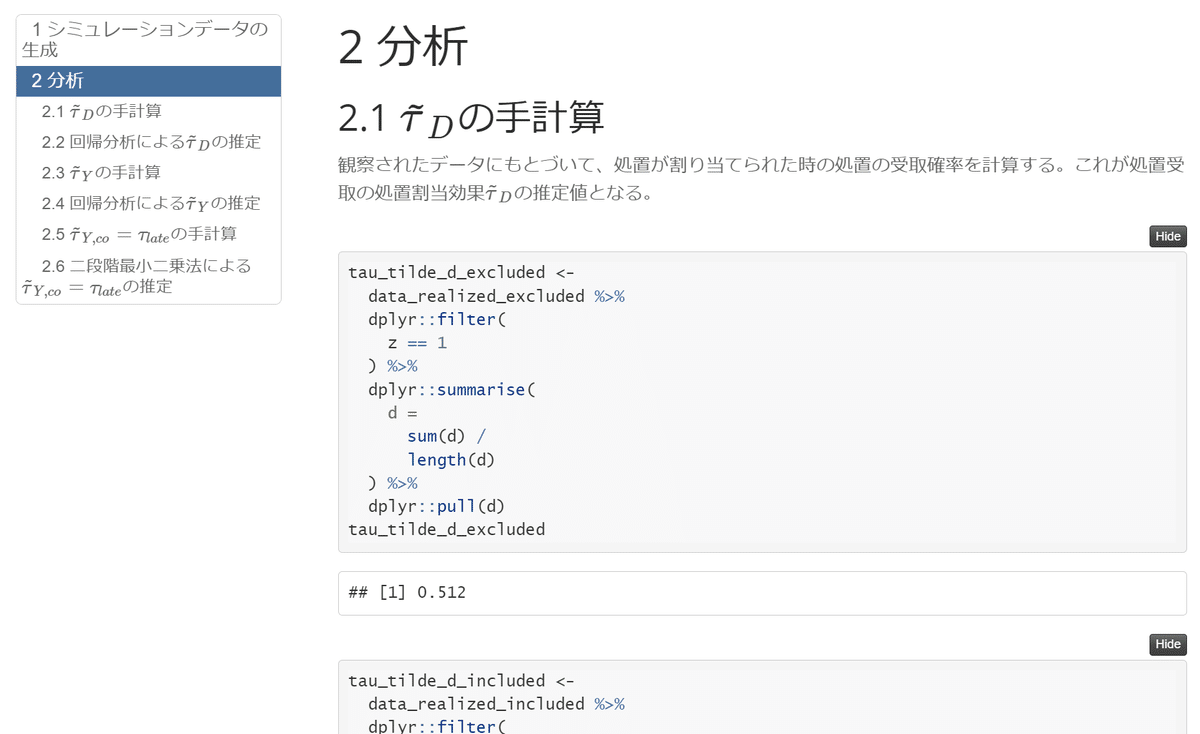1200x734 pixels.
Task: Select the highlighted 2 分析 TOC entry
Action: point(148,81)
